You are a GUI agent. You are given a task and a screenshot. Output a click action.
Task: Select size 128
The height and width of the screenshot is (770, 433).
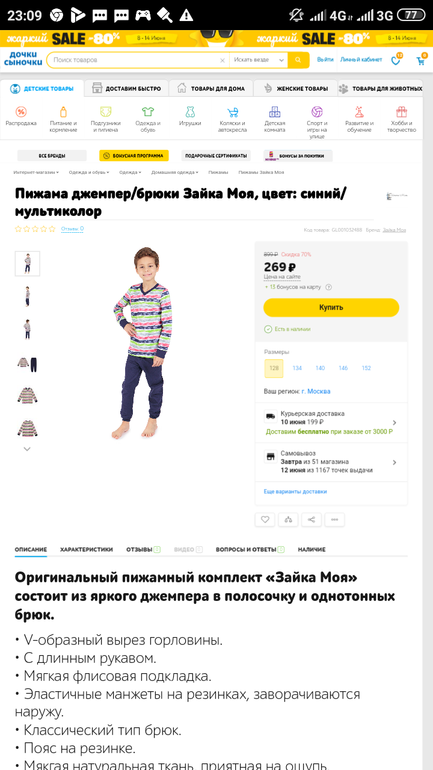click(x=274, y=368)
